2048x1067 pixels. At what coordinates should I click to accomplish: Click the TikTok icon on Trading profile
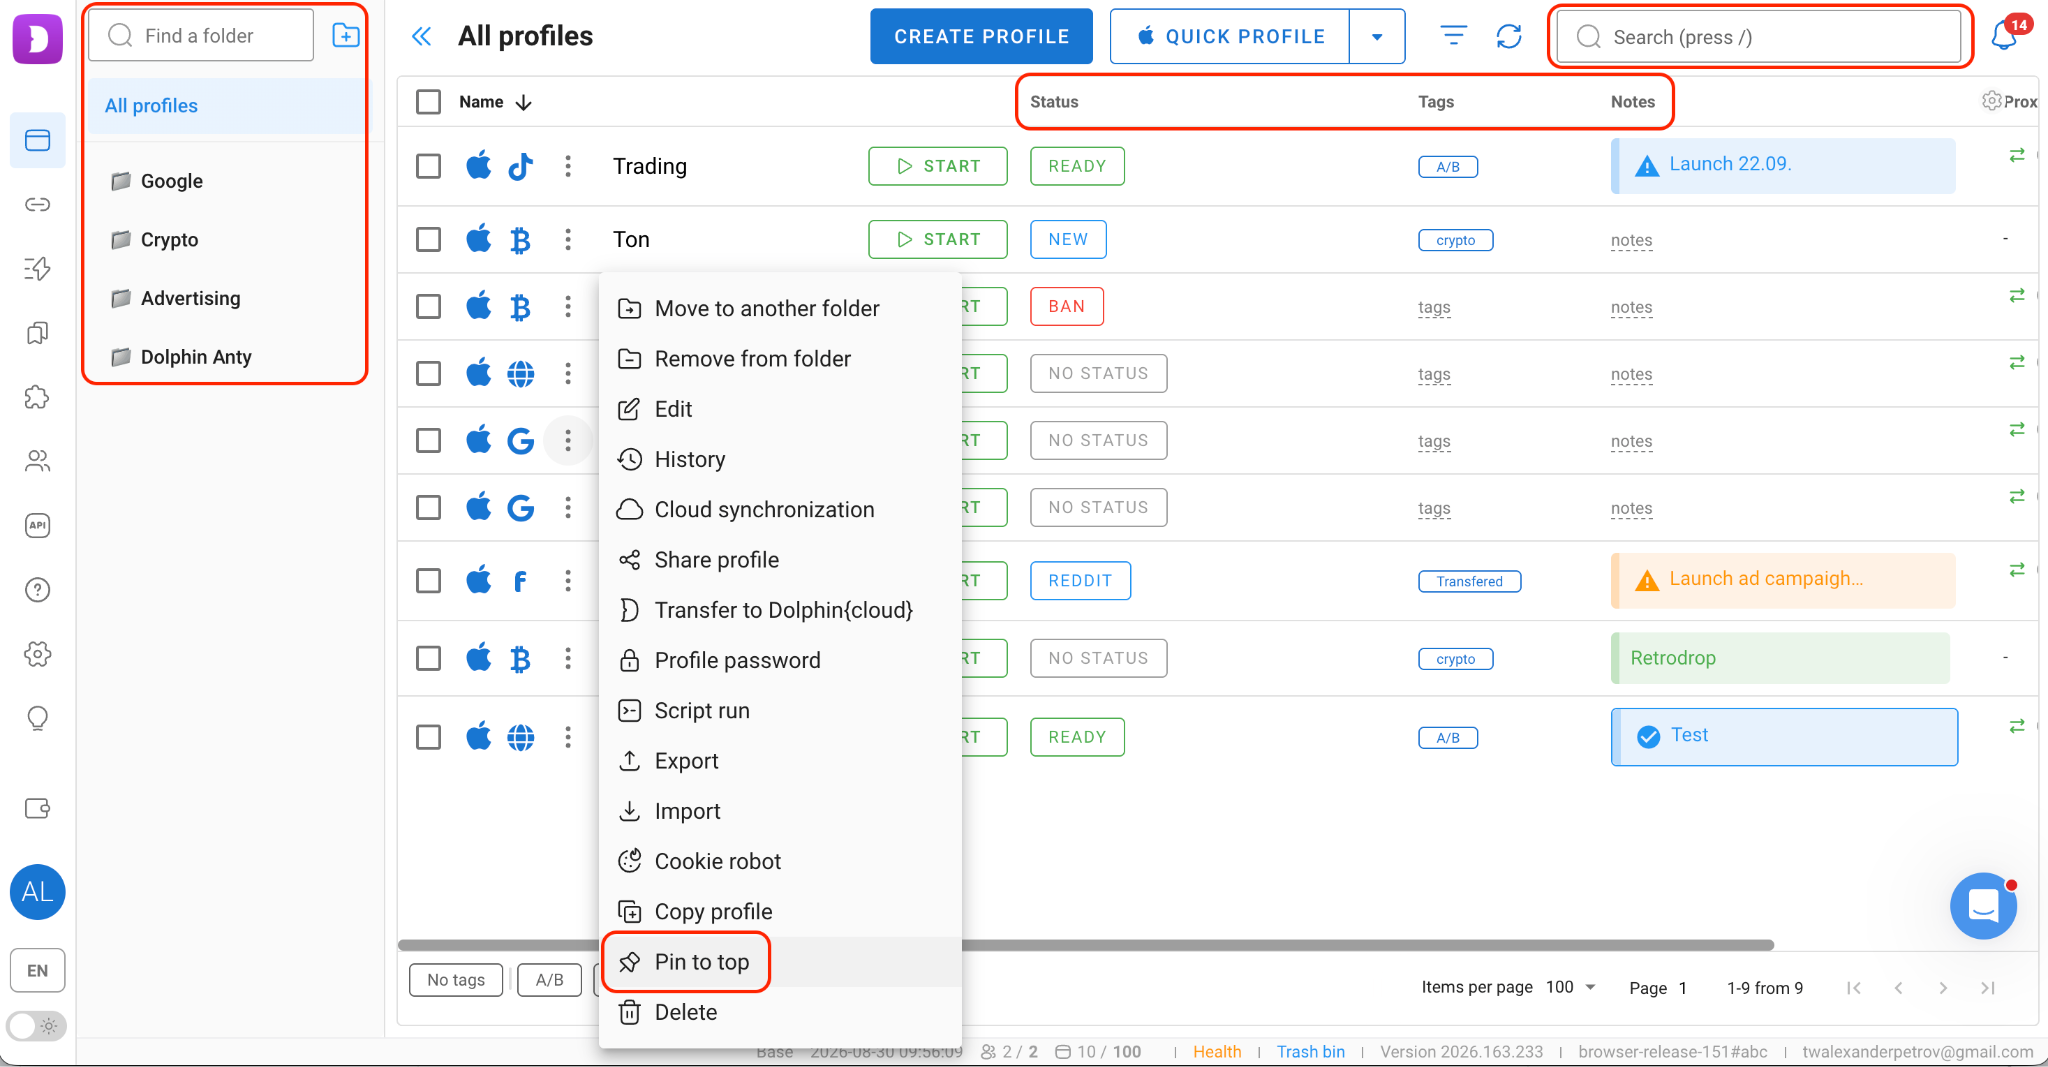point(521,166)
